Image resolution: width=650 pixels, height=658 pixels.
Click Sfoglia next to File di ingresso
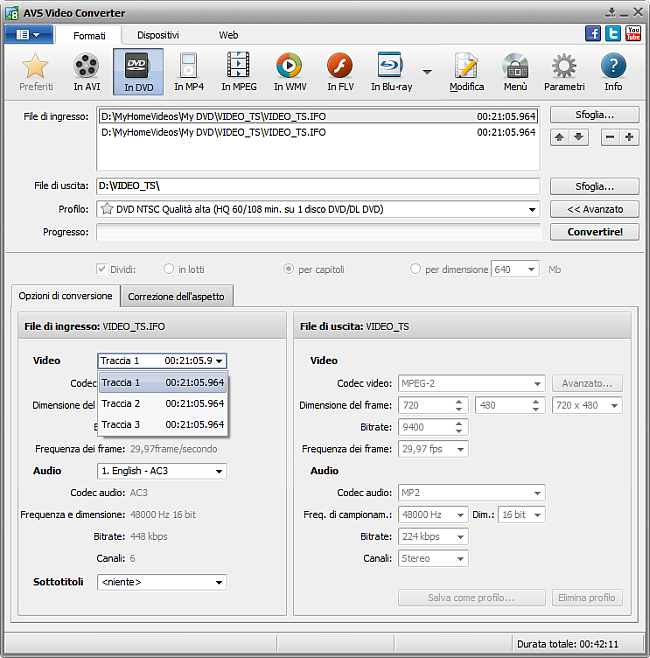(x=595, y=115)
